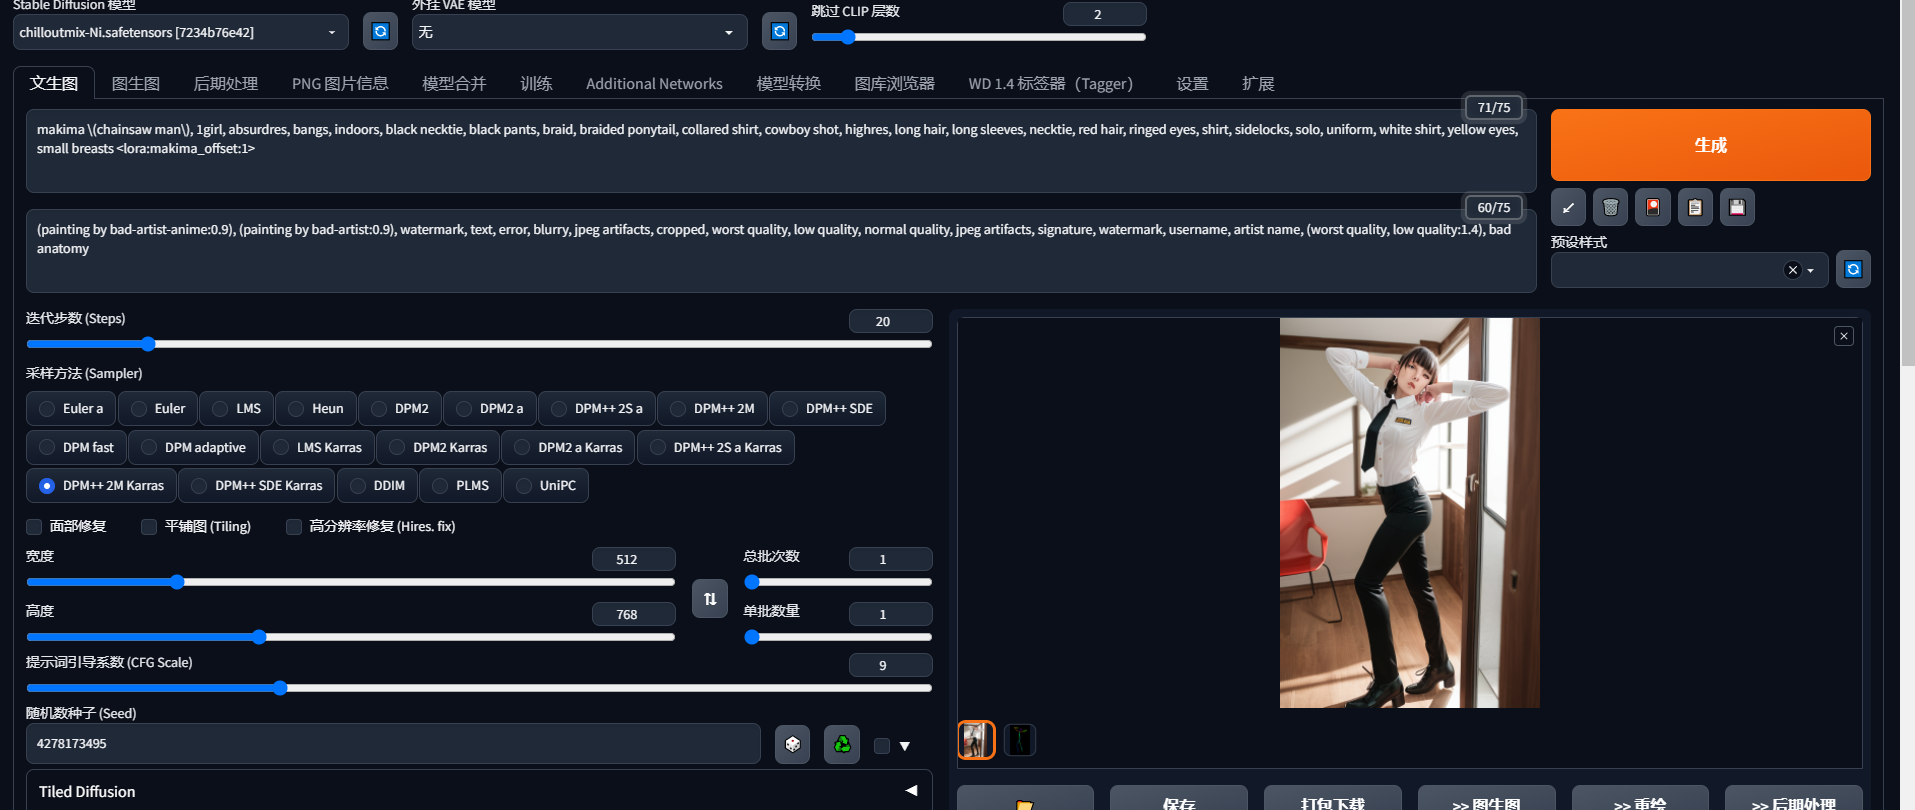Open the Stable Diffusion model dropdown
Image resolution: width=1915 pixels, height=810 pixels.
pos(180,32)
